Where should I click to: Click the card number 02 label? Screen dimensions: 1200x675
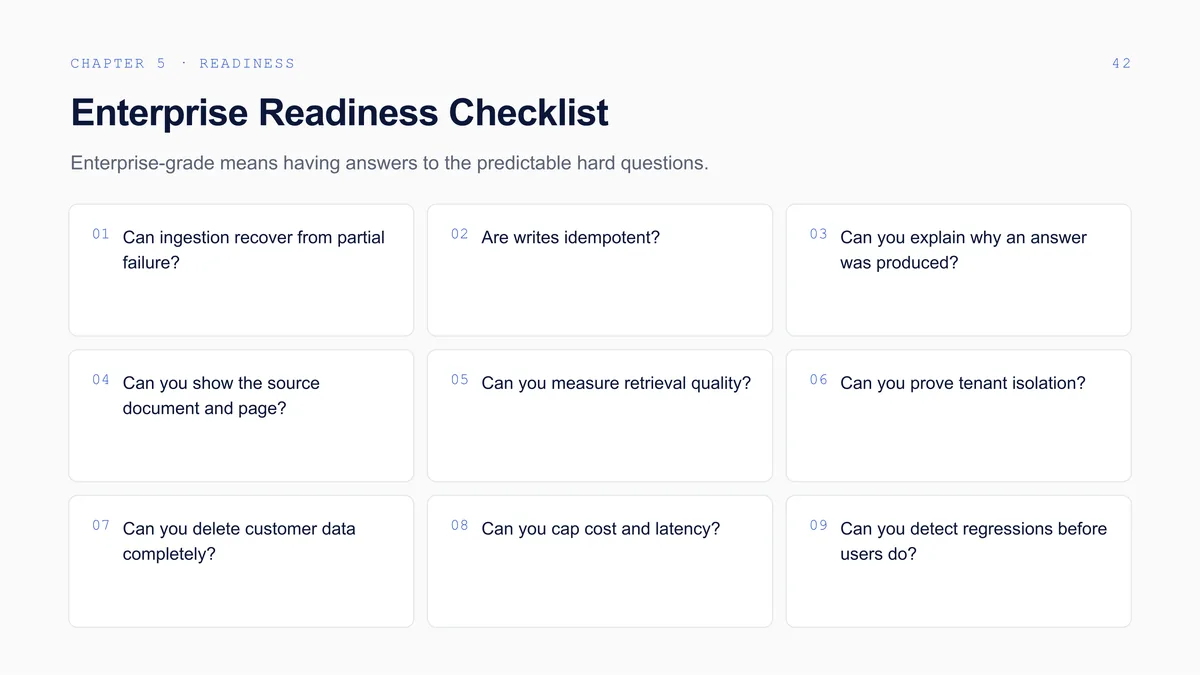[x=460, y=234]
